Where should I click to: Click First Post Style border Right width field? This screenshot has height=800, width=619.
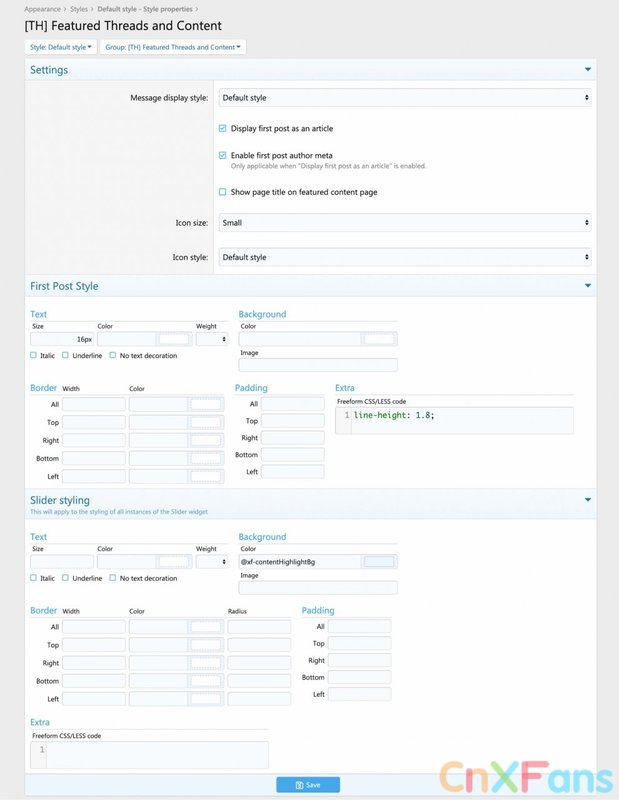point(94,440)
